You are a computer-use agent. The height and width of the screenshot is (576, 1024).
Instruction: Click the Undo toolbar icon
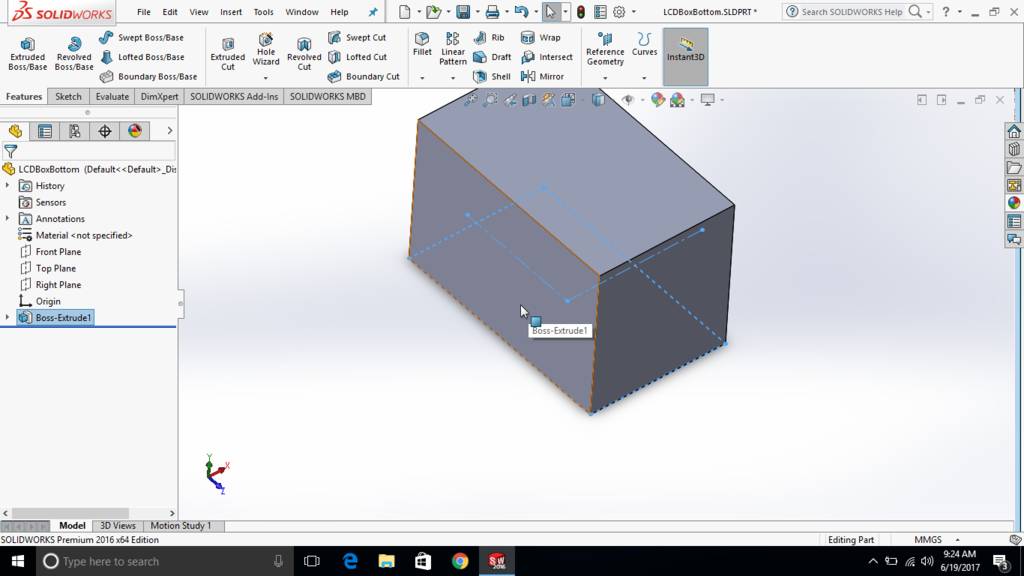[x=521, y=12]
